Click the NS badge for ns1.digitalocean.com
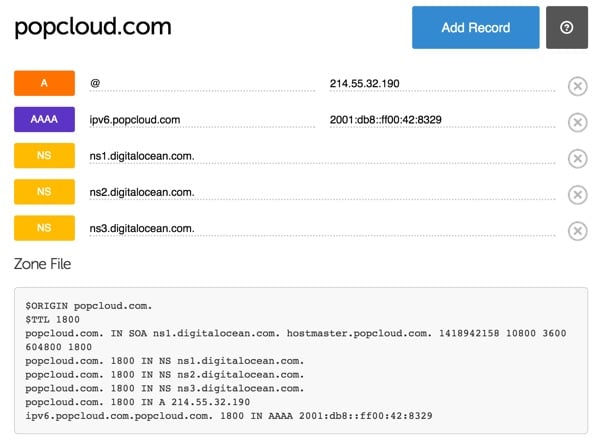 tap(44, 156)
